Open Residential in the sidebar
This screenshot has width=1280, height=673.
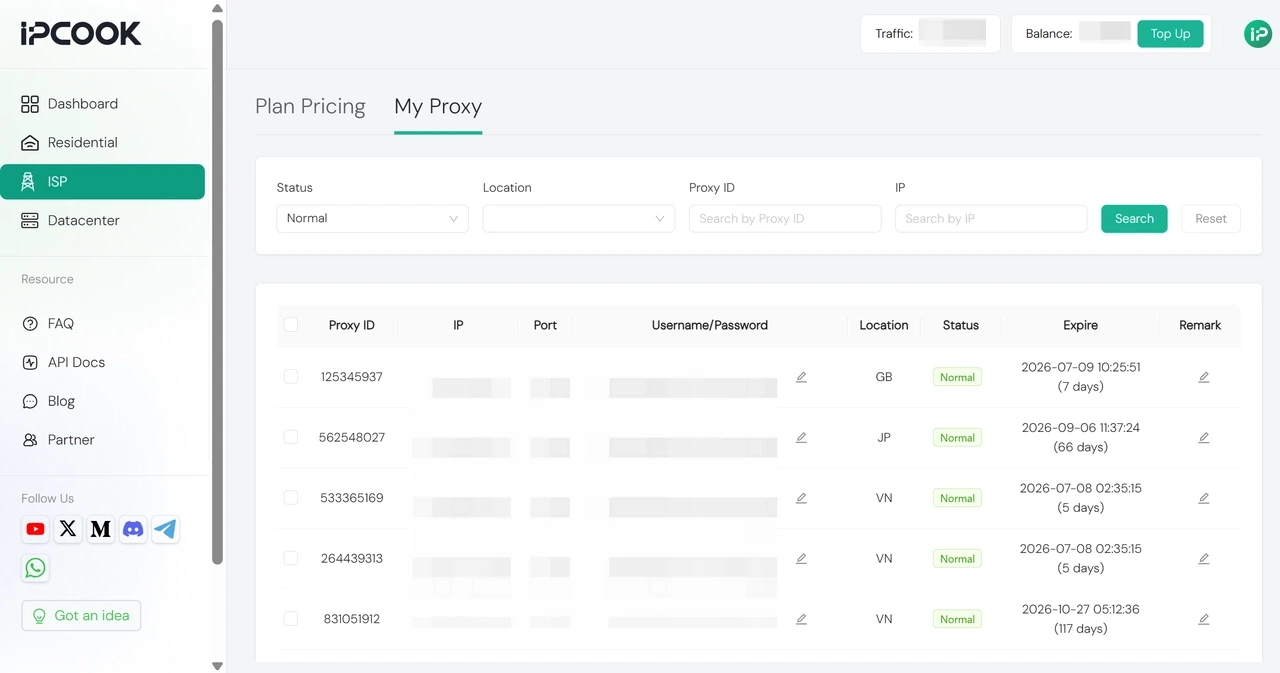coord(102,143)
